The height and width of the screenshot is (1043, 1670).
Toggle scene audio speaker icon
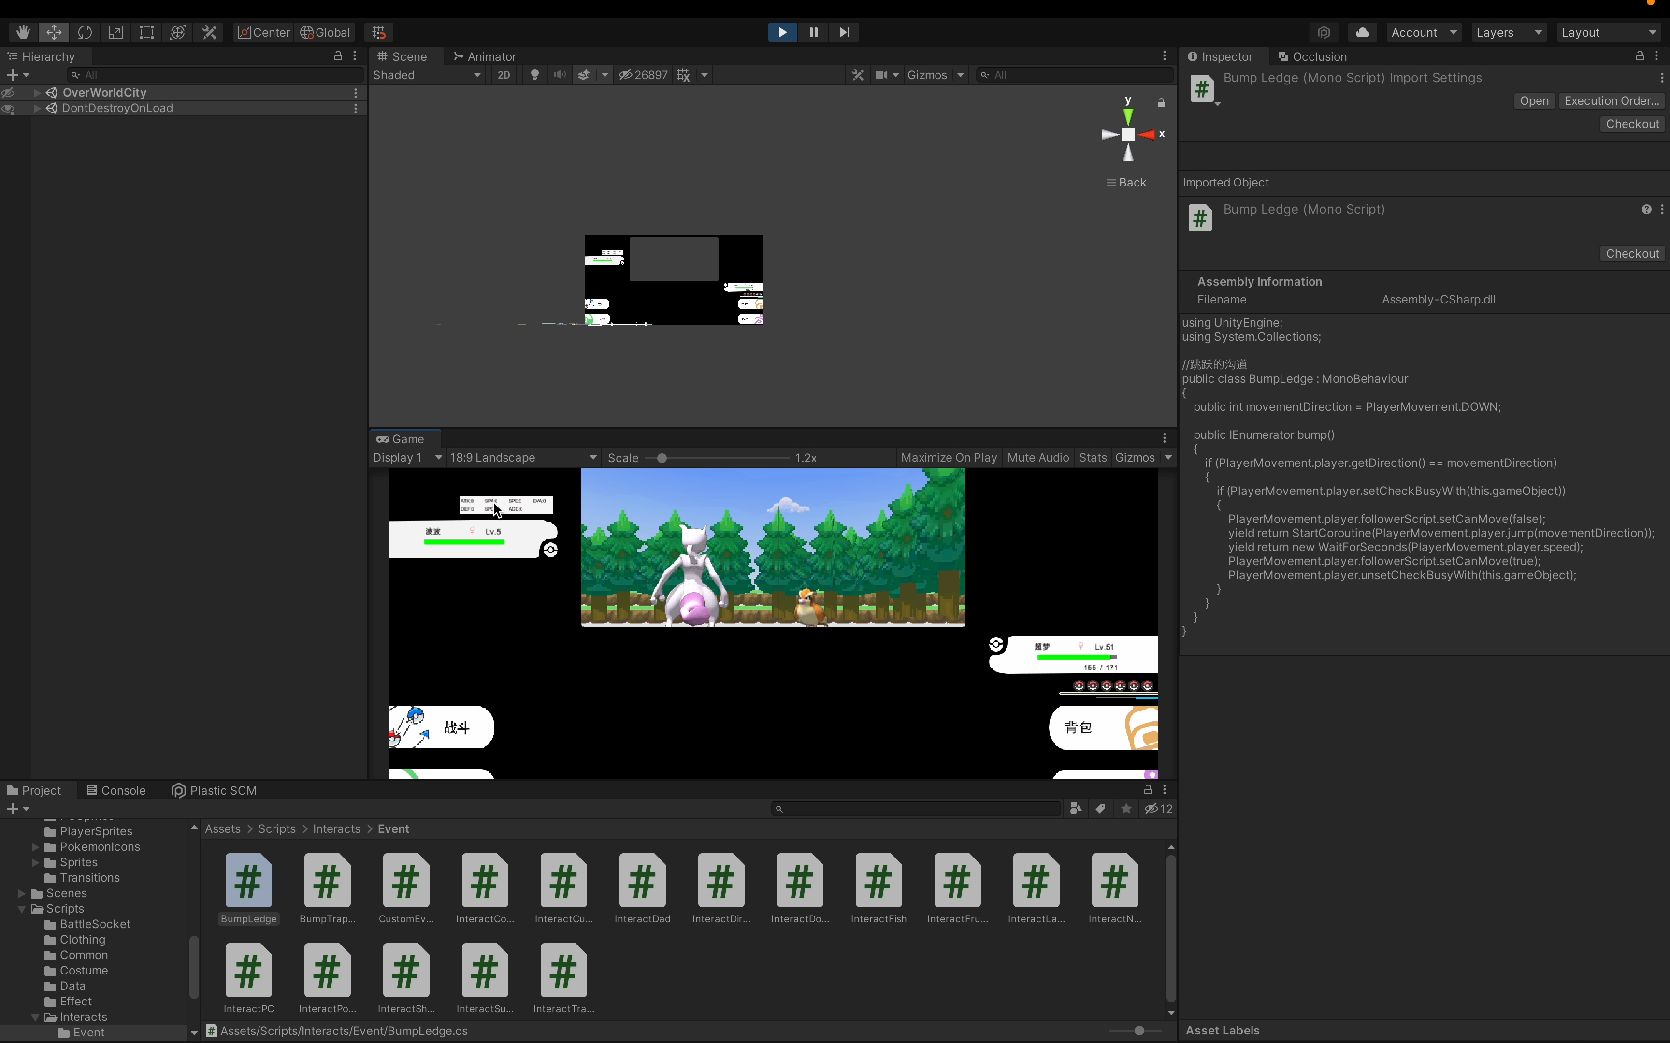pos(559,75)
